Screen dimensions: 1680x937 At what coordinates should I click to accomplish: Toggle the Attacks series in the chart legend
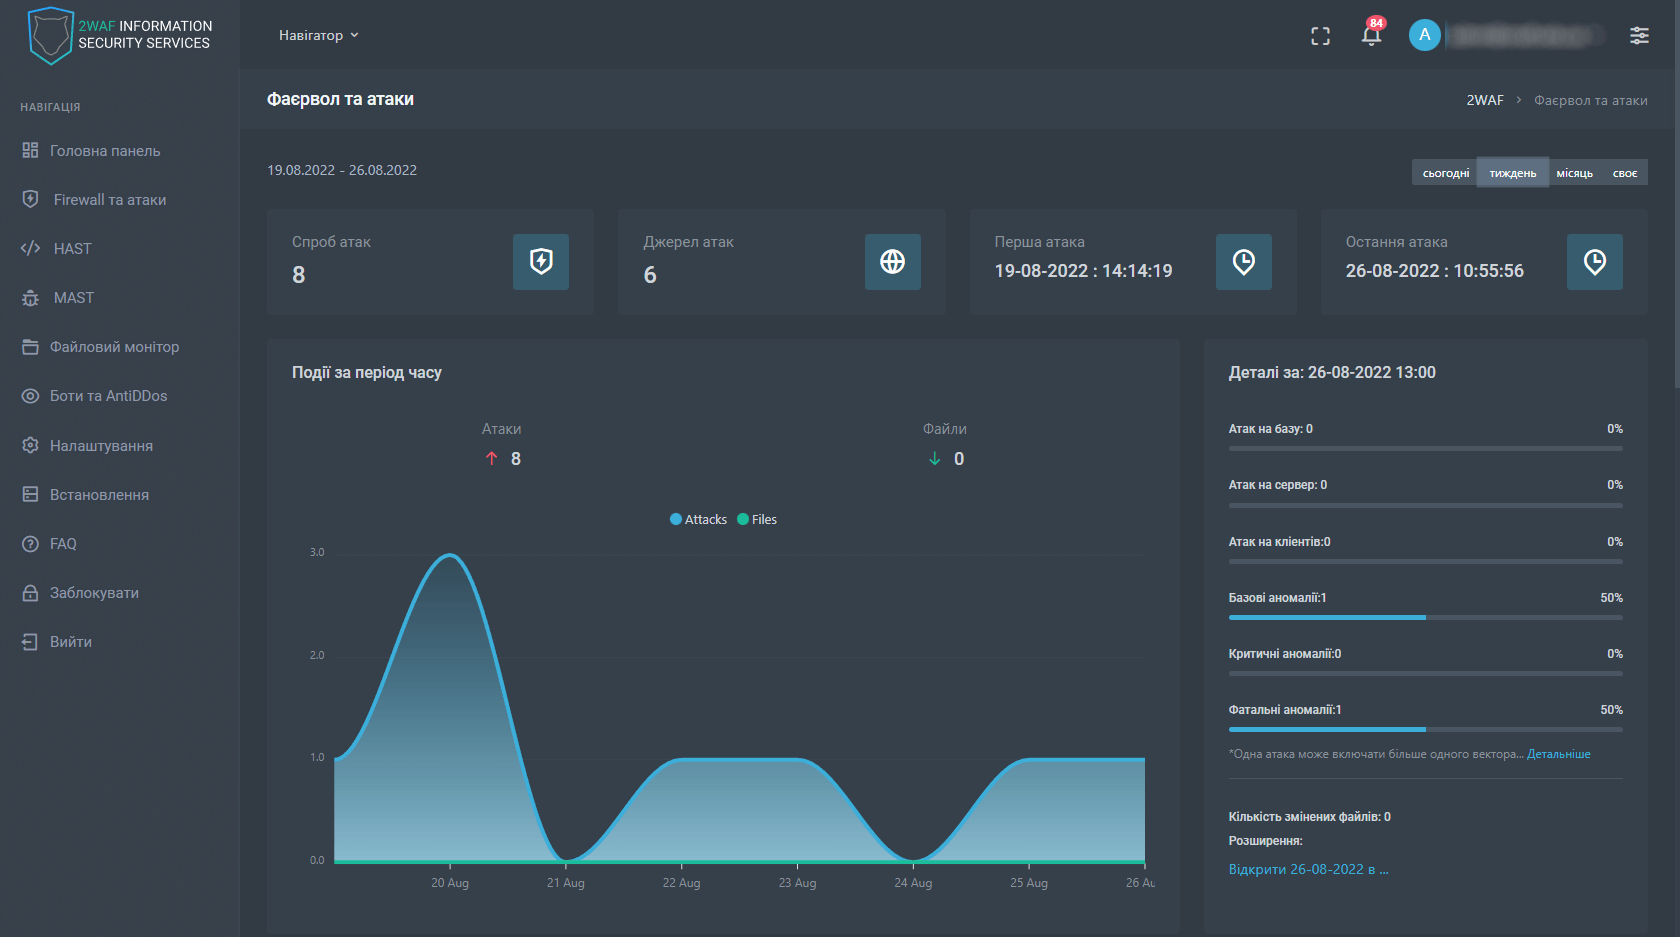[698, 519]
